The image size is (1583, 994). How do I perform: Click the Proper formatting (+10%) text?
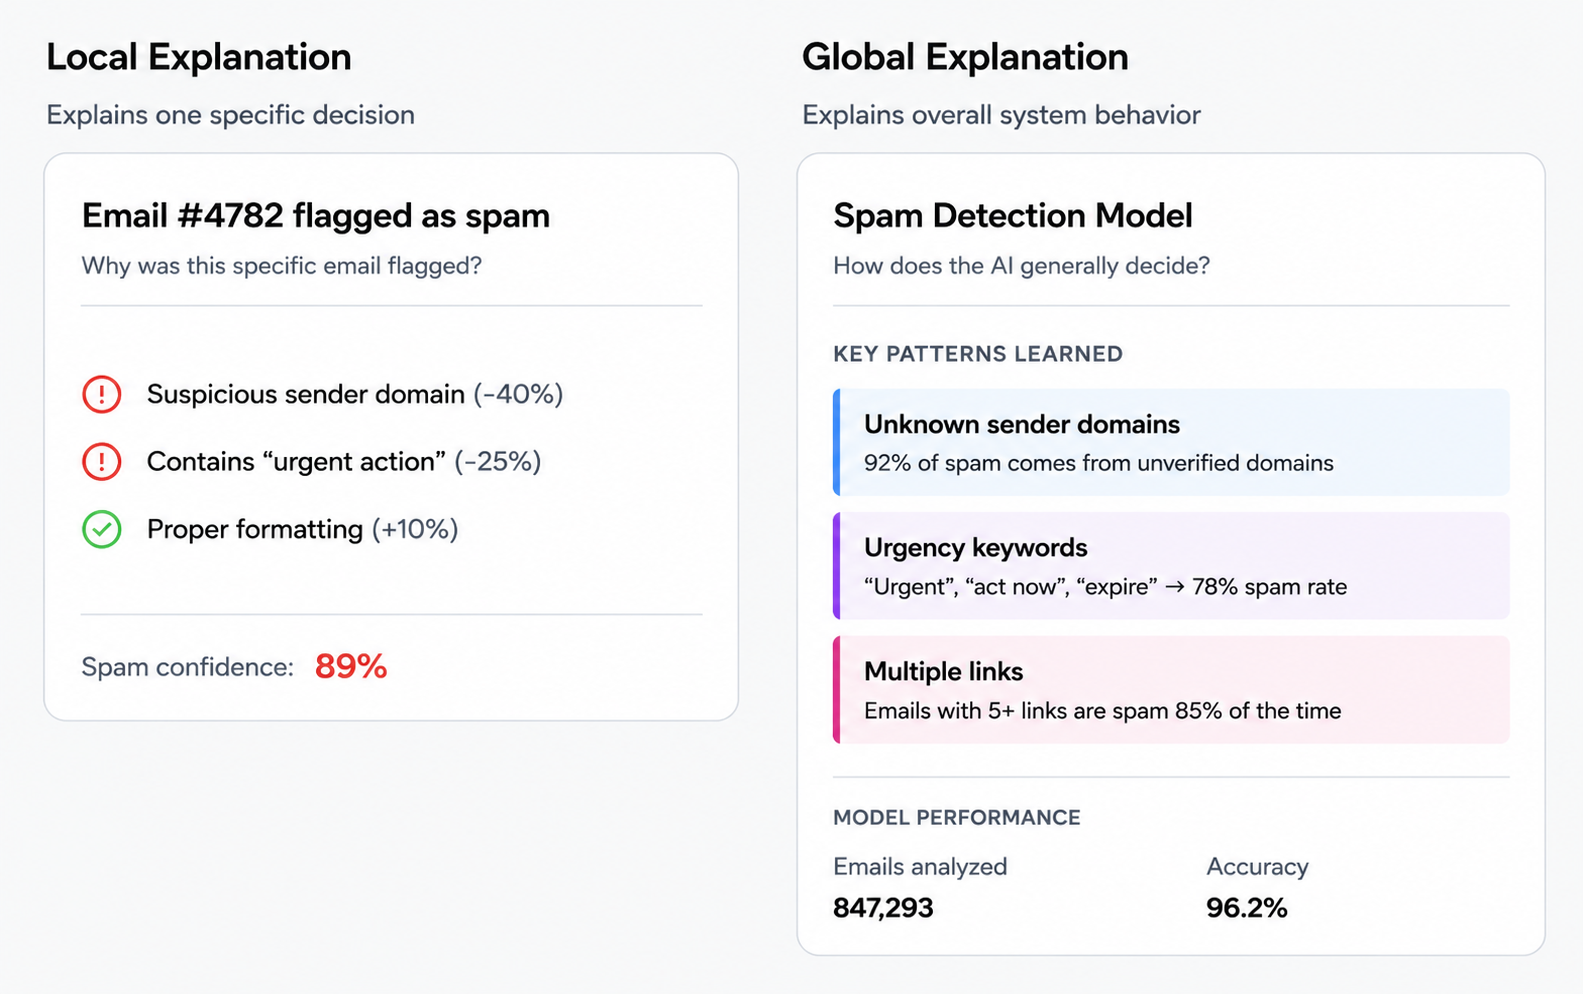[x=303, y=529]
